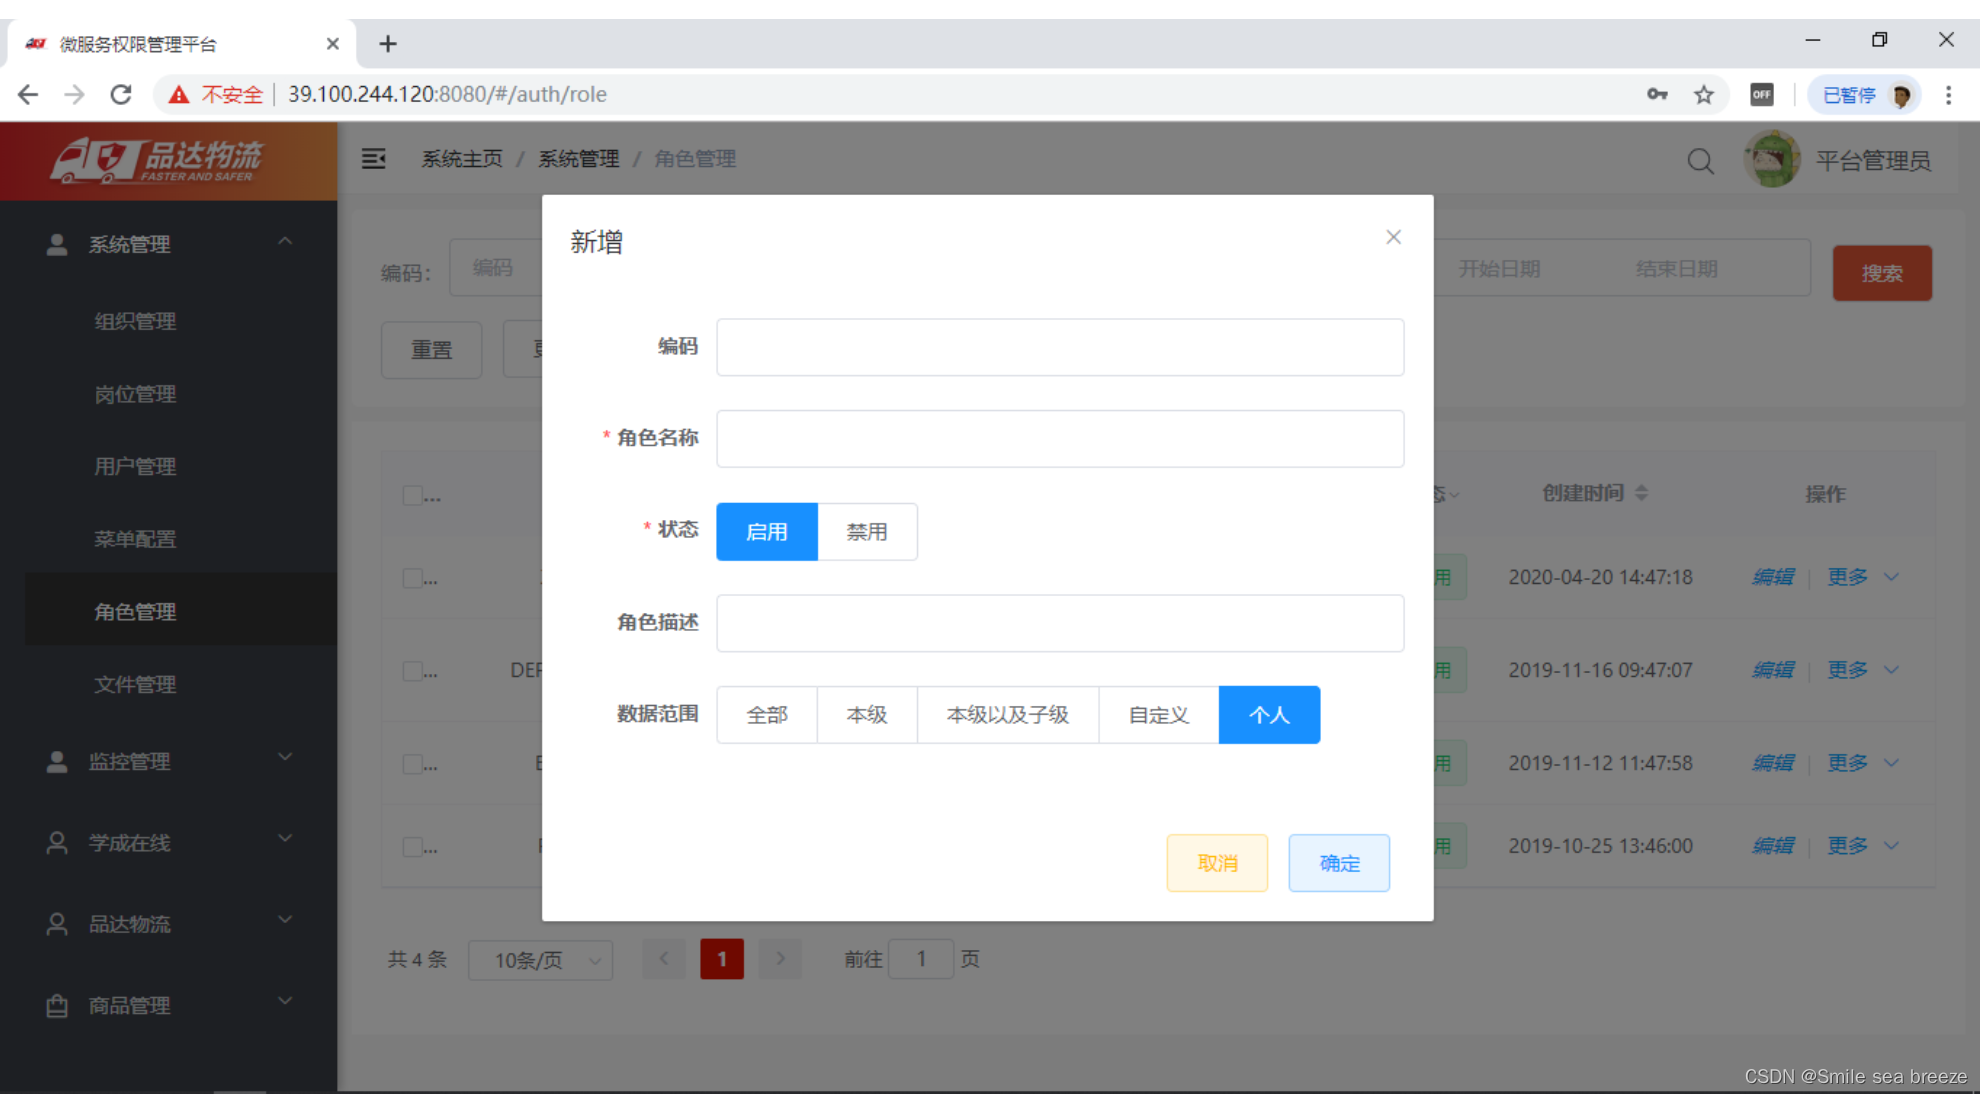Click the 取消 button
This screenshot has width=1983, height=1094.
1217,862
